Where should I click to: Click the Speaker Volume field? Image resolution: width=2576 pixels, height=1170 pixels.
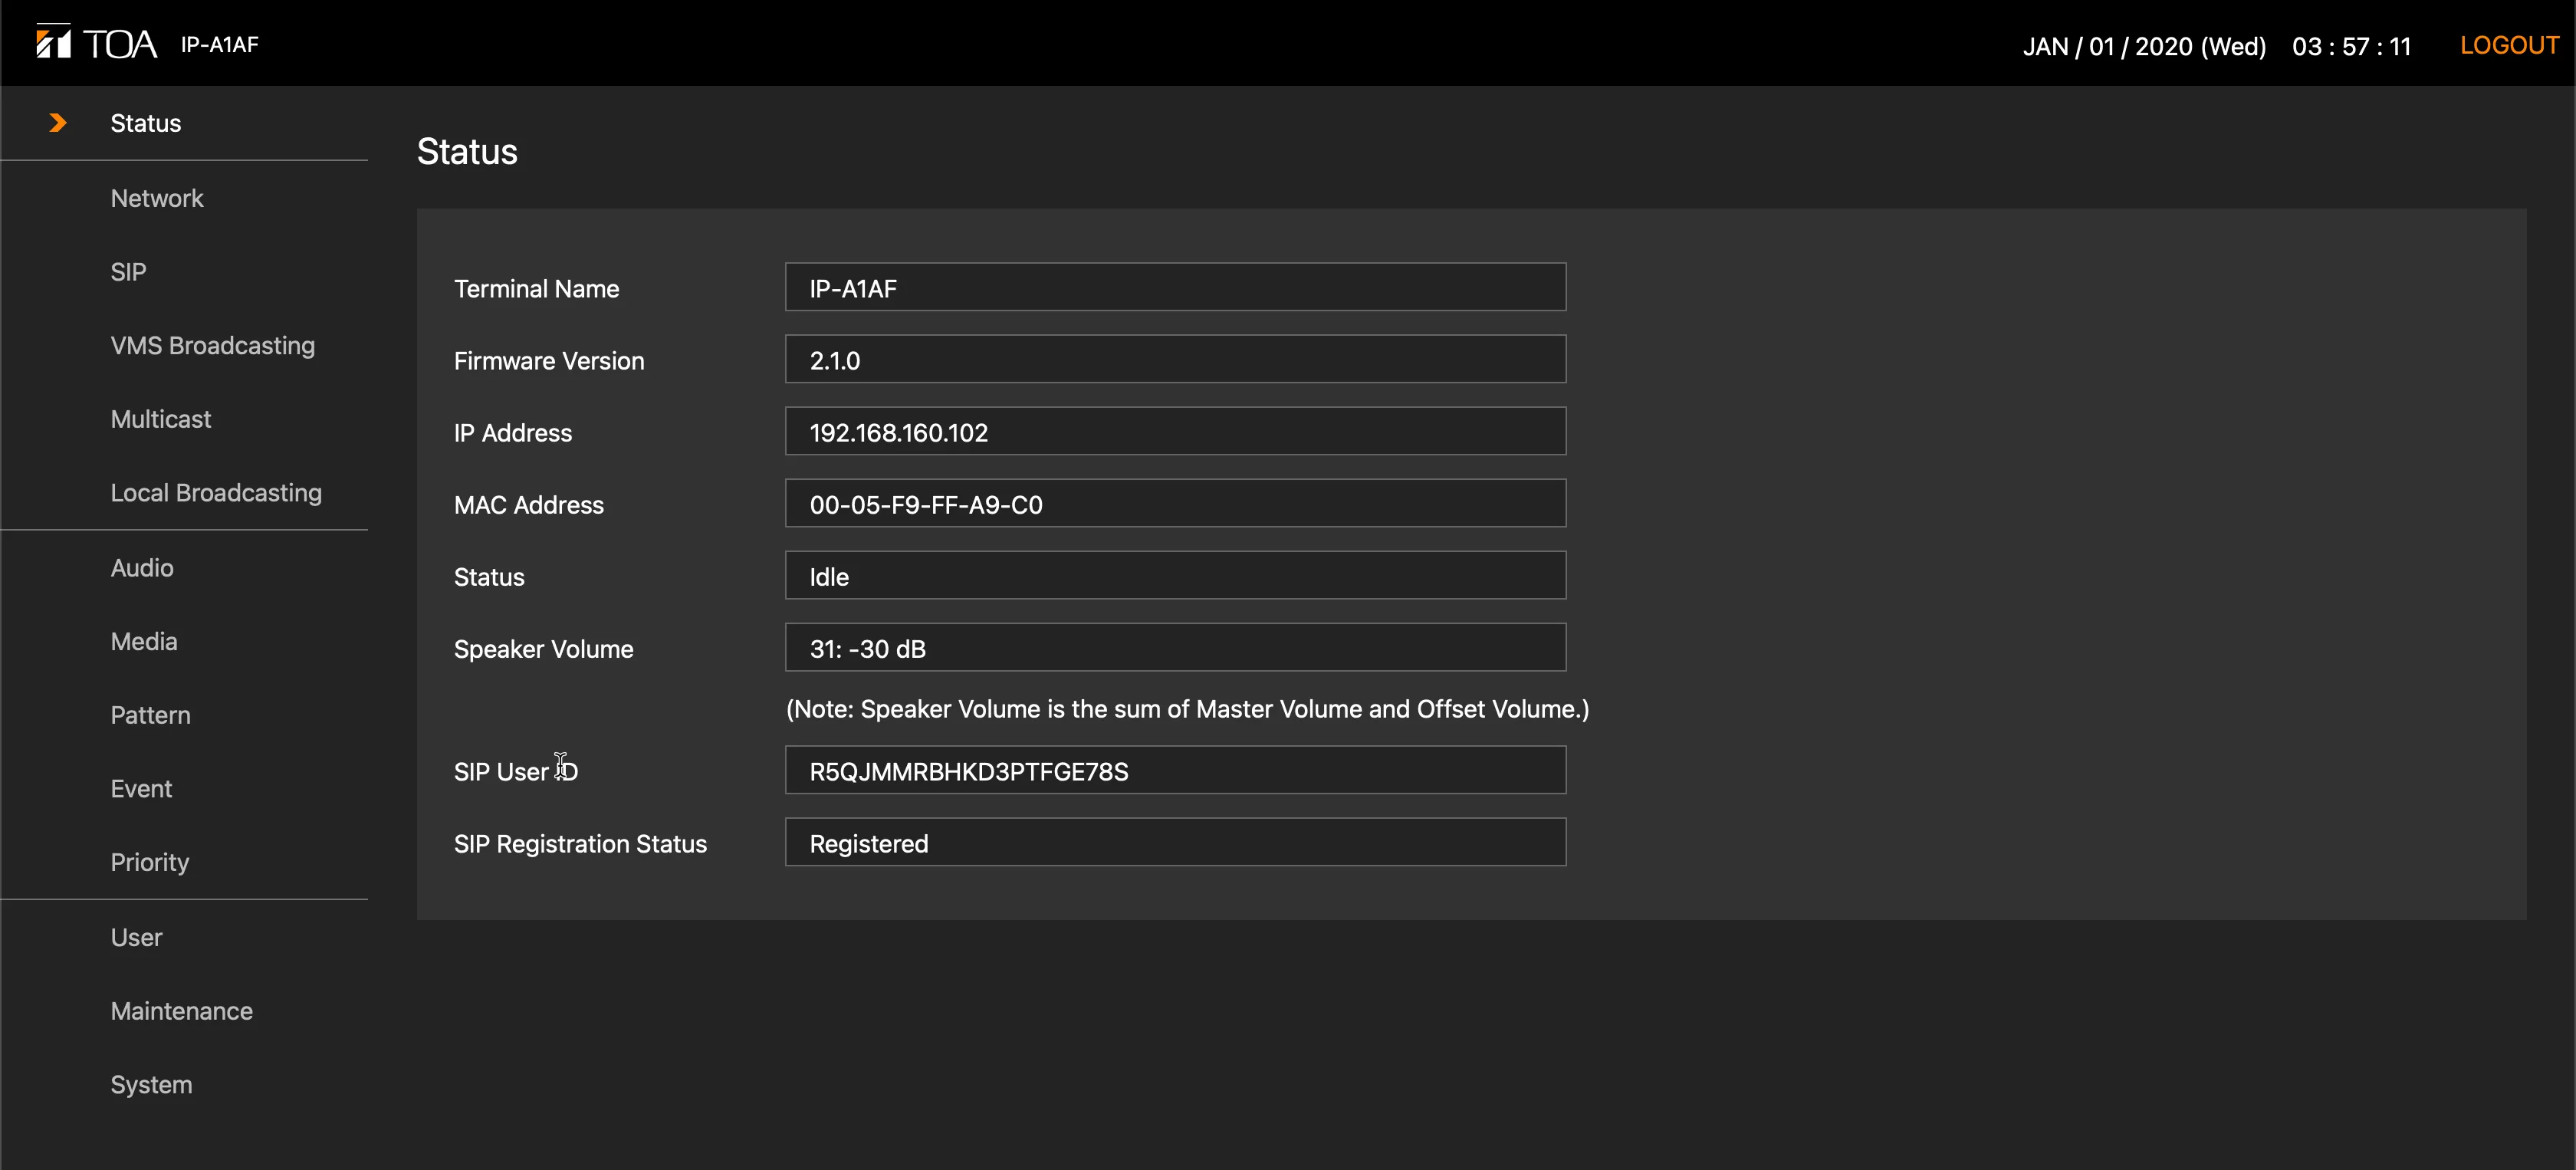[1175, 648]
